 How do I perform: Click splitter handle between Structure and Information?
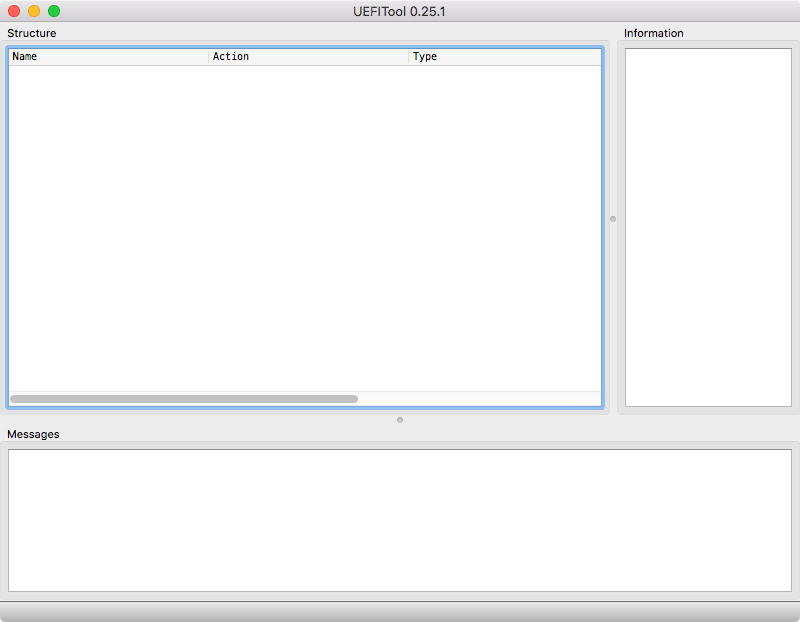point(613,219)
